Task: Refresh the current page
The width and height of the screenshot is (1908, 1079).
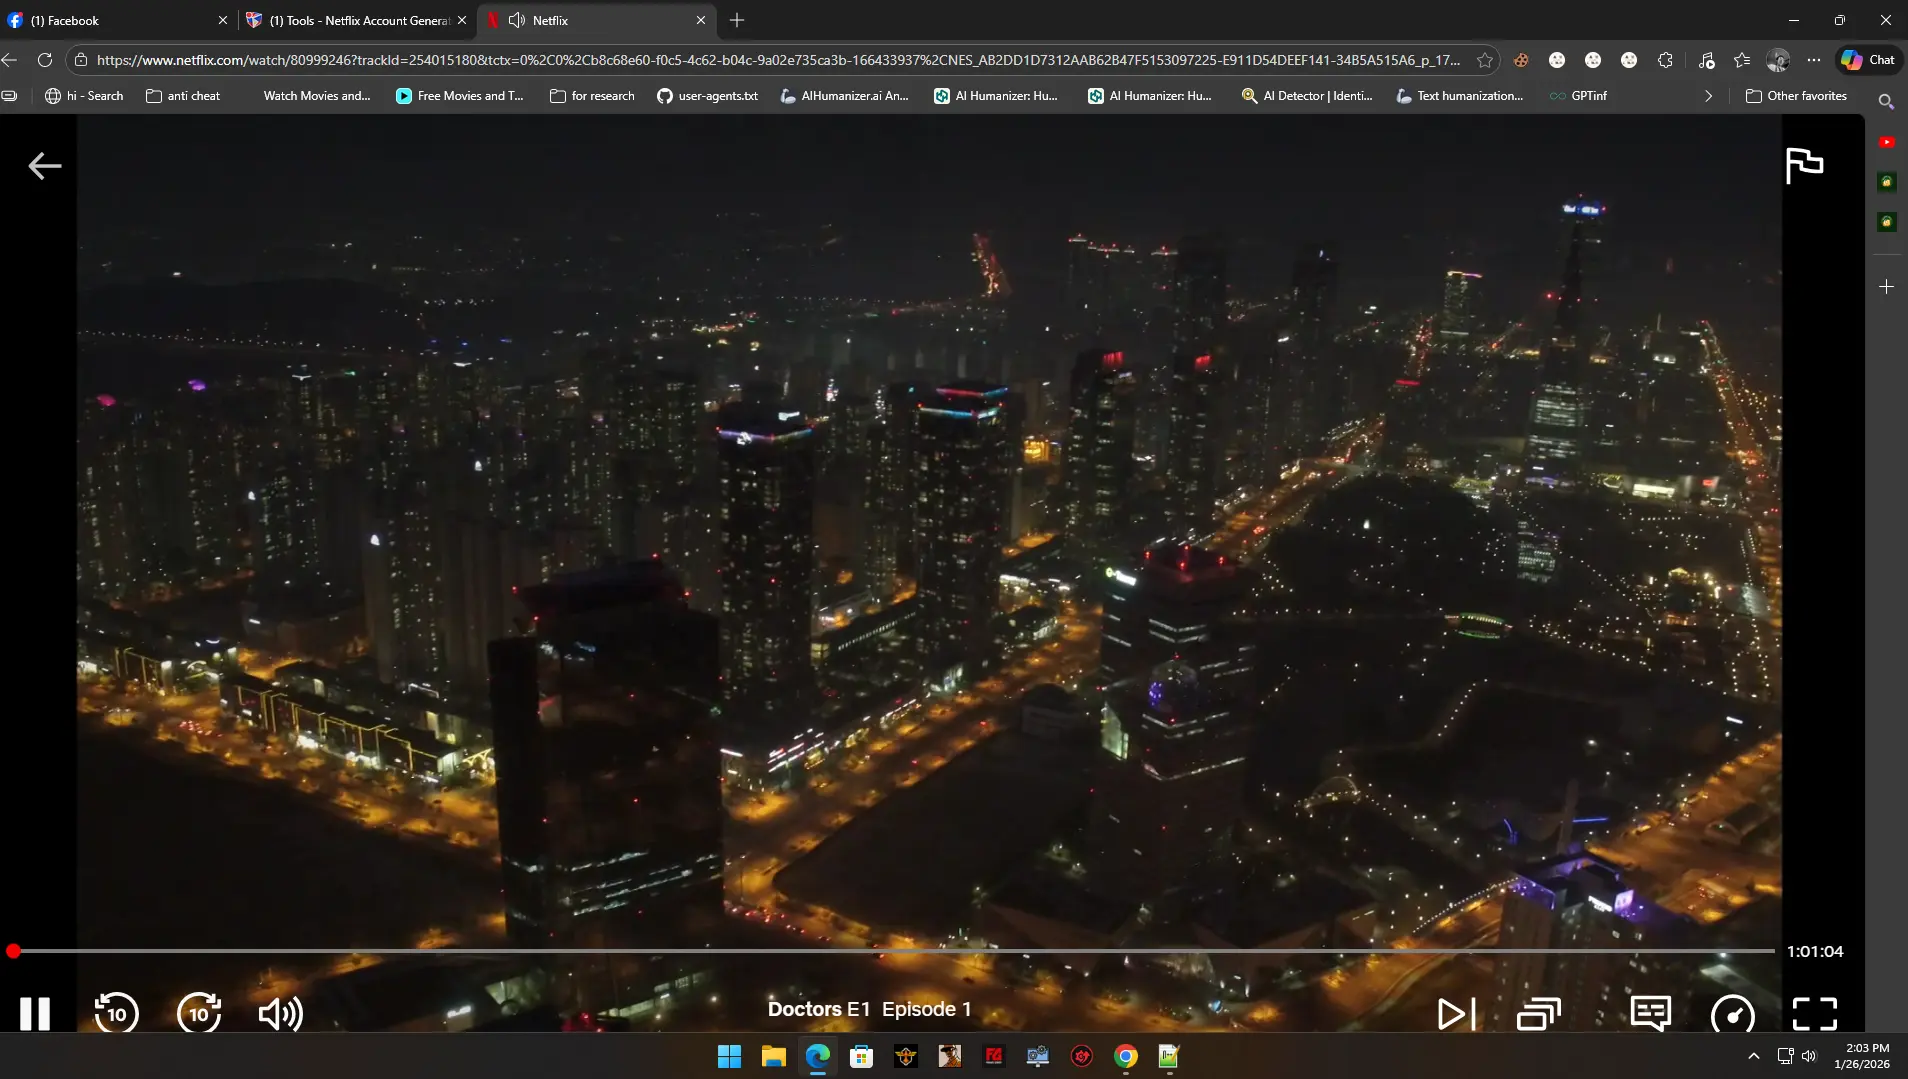Action: click(x=45, y=60)
